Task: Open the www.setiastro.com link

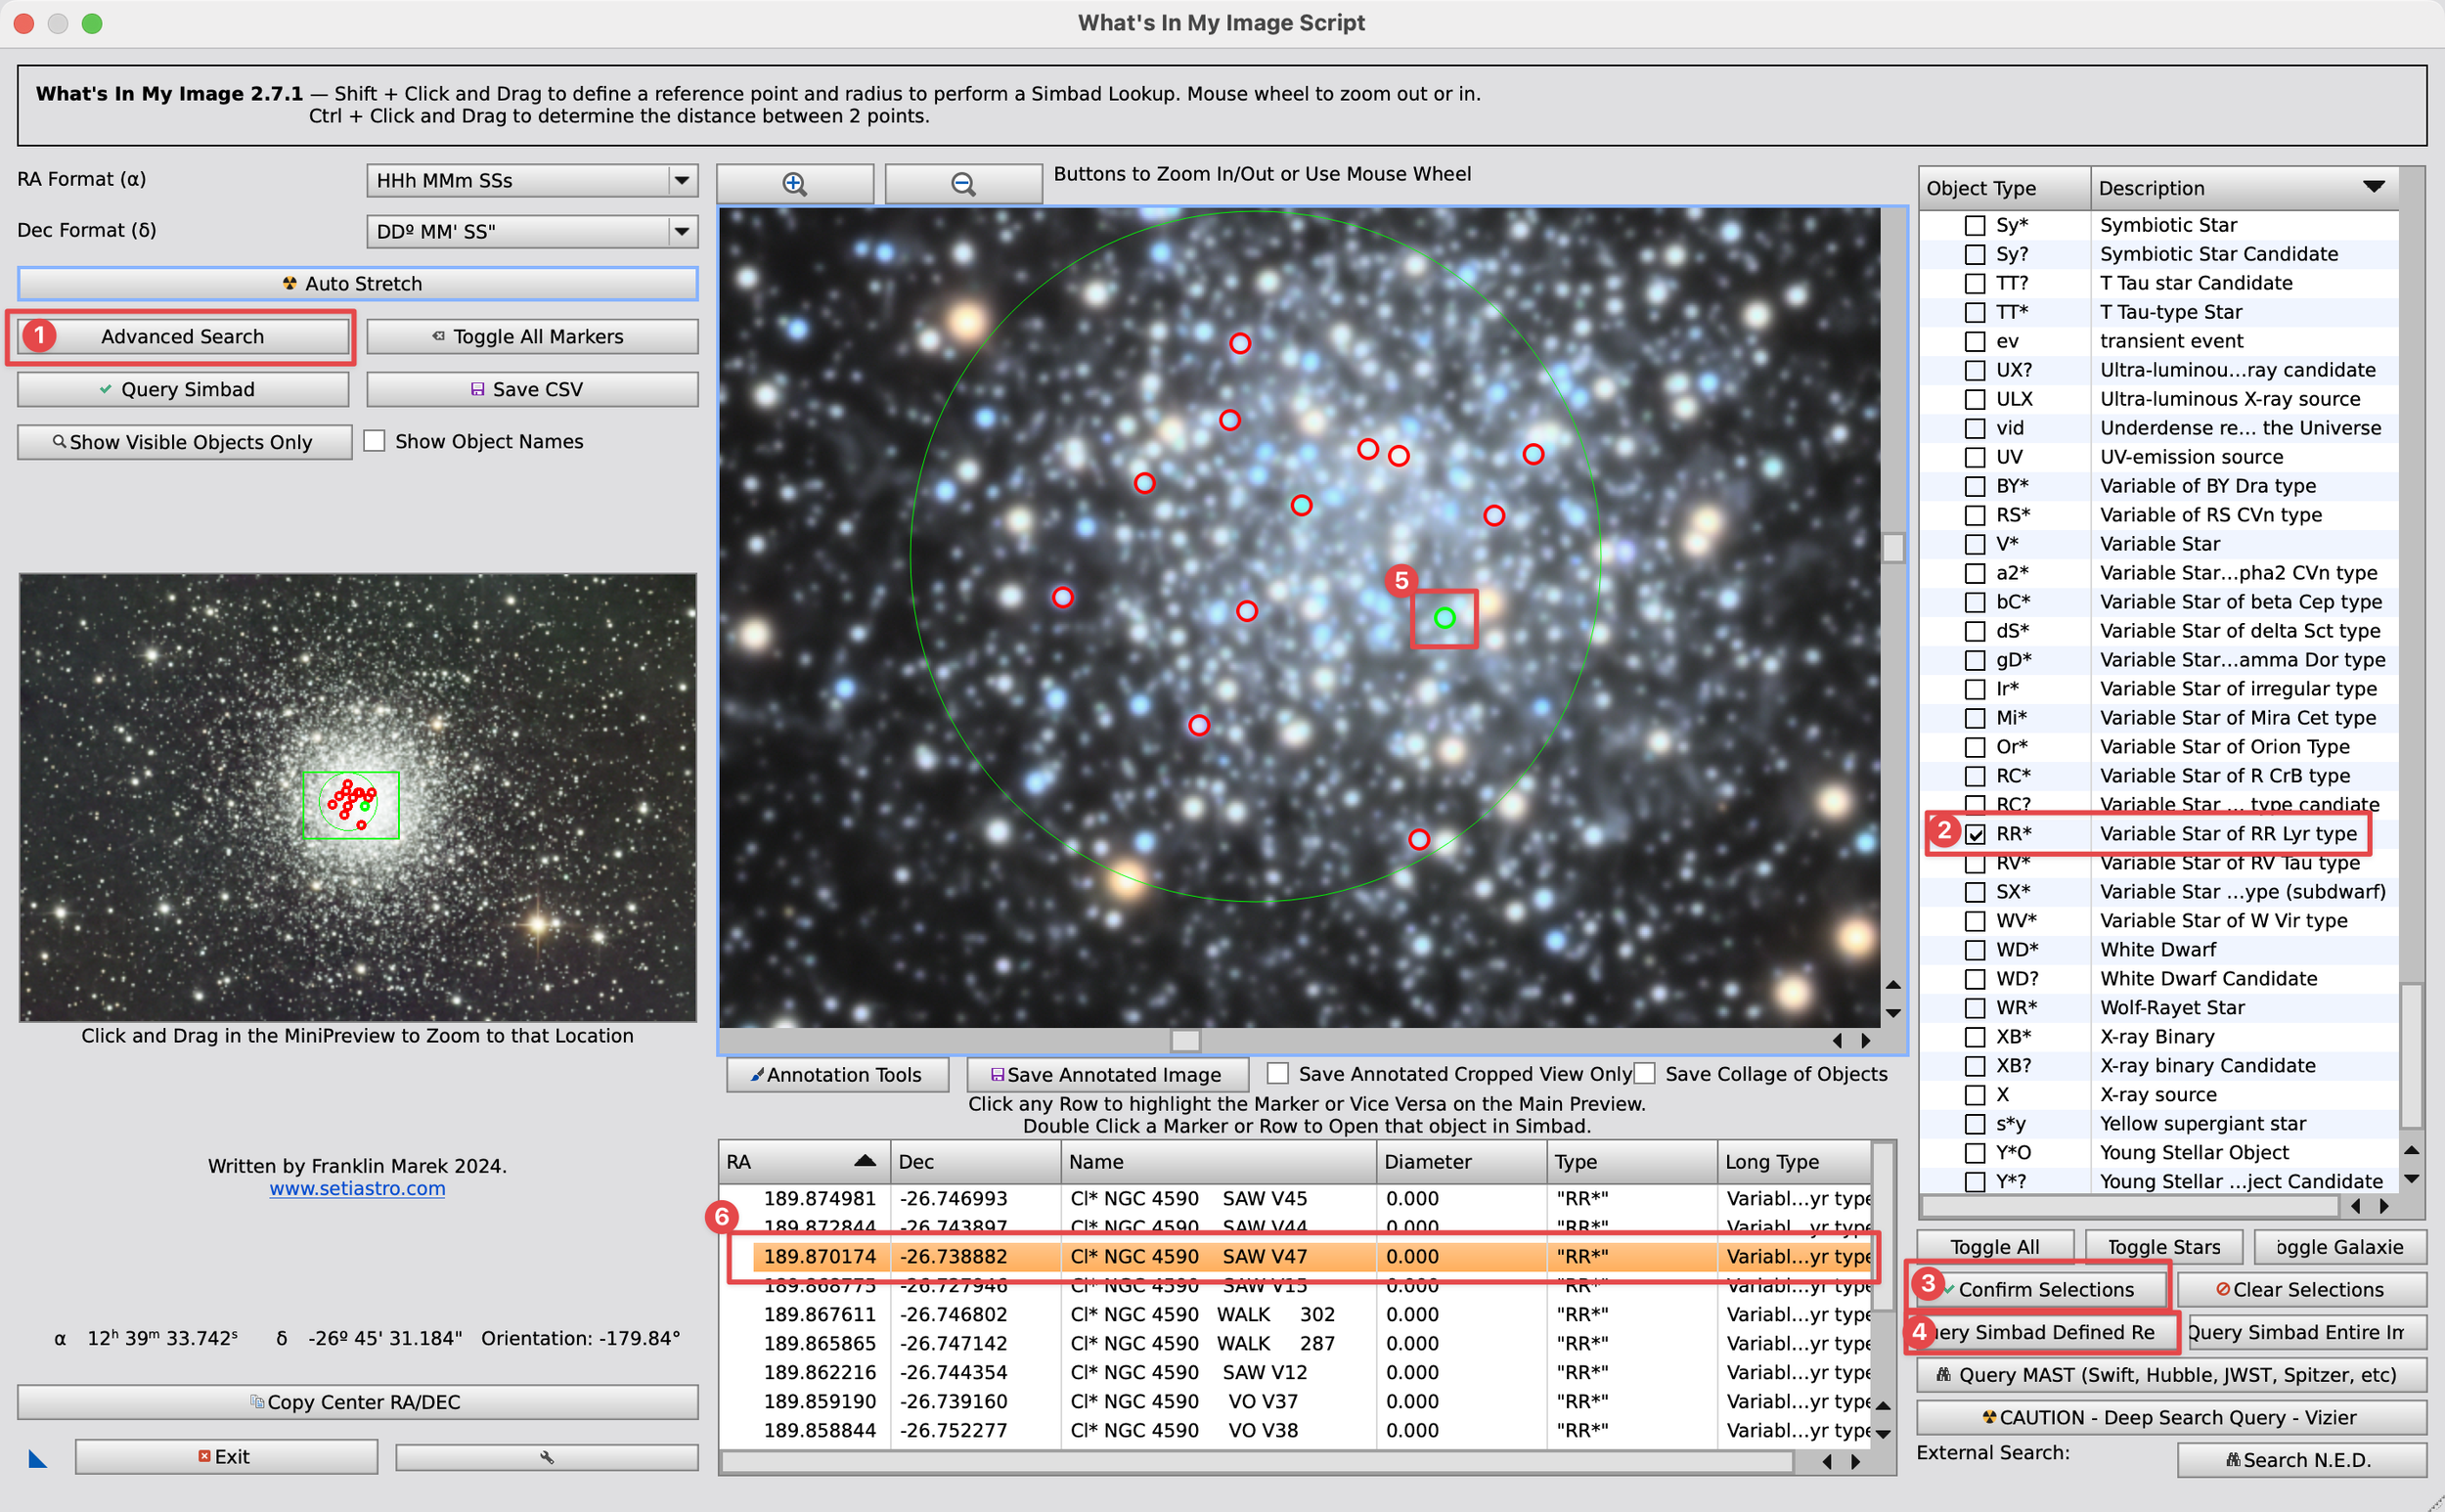Action: [357, 1188]
